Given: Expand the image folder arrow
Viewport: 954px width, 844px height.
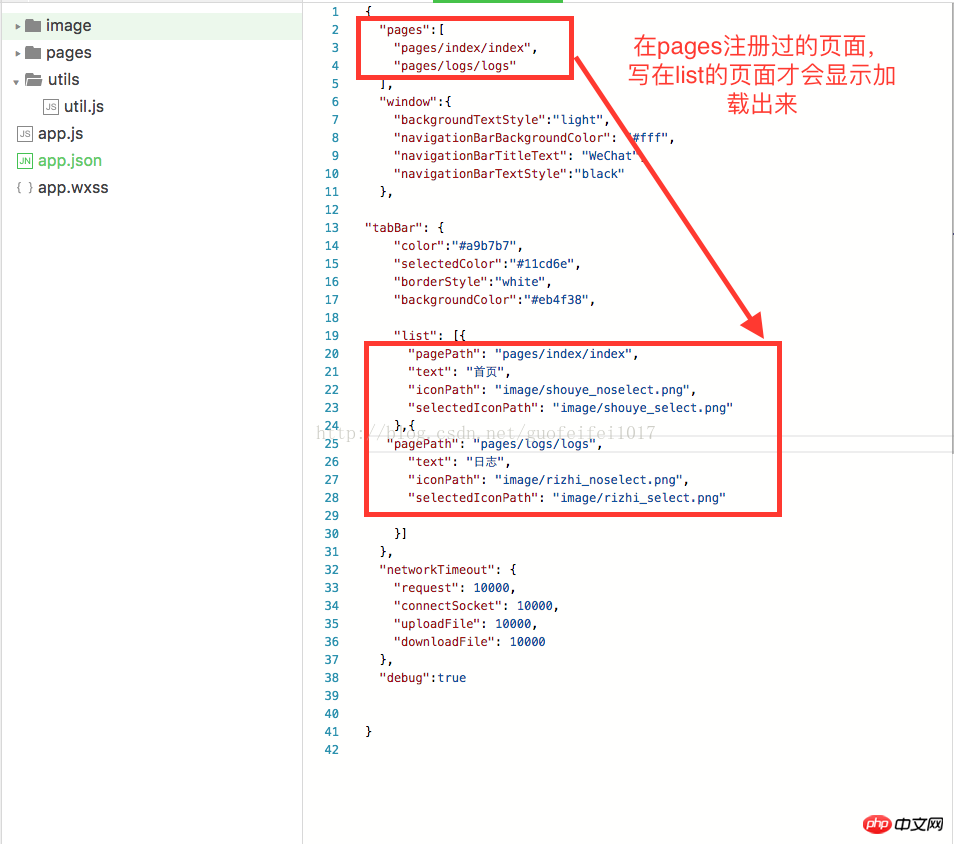Looking at the screenshot, I should [x=18, y=27].
